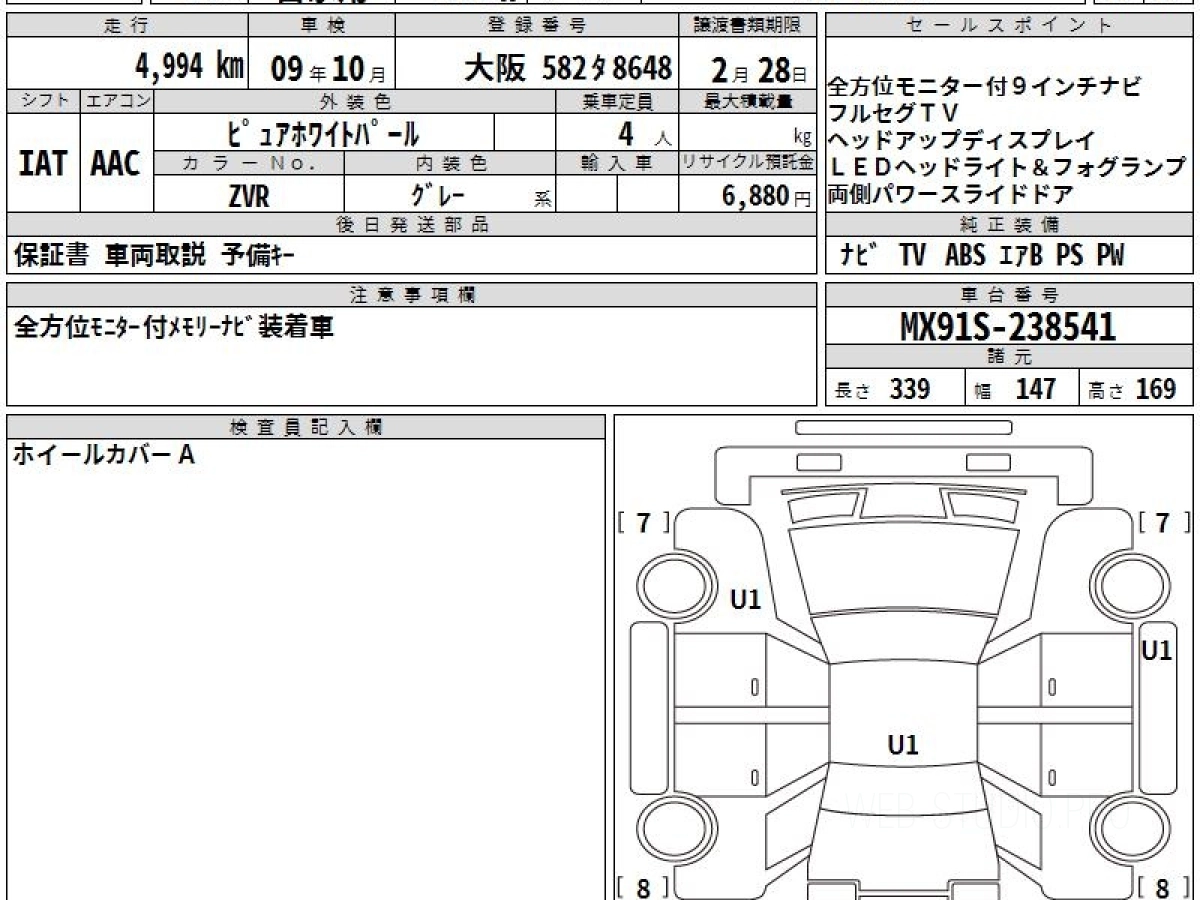This screenshot has width=1200, height=900.
Task: Select the U1 mark on the car roof
Action: [x=903, y=745]
